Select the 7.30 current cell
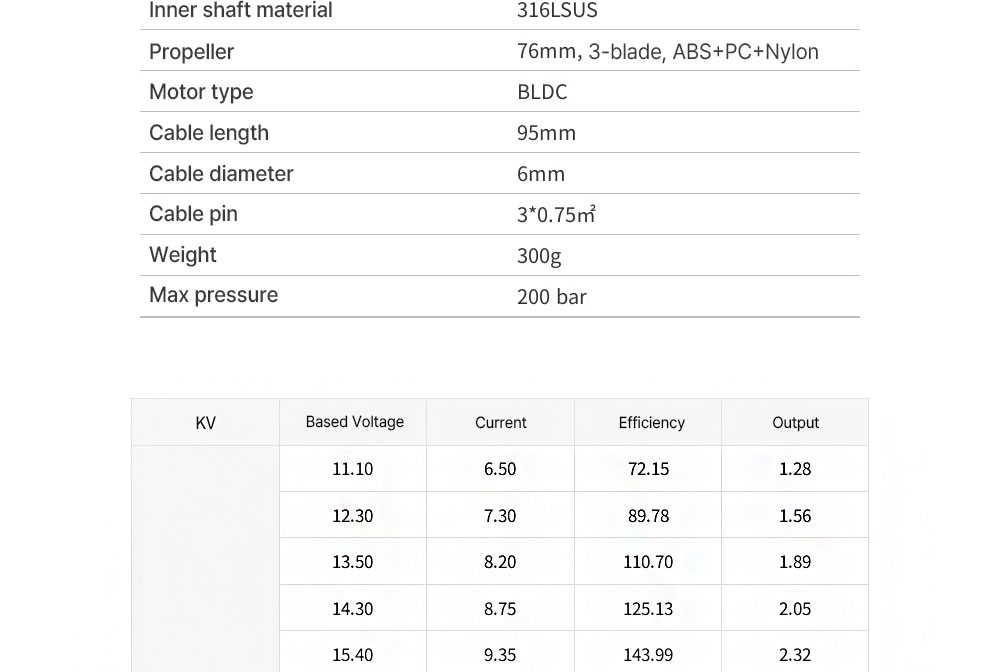This screenshot has width=1000, height=672. [x=500, y=516]
